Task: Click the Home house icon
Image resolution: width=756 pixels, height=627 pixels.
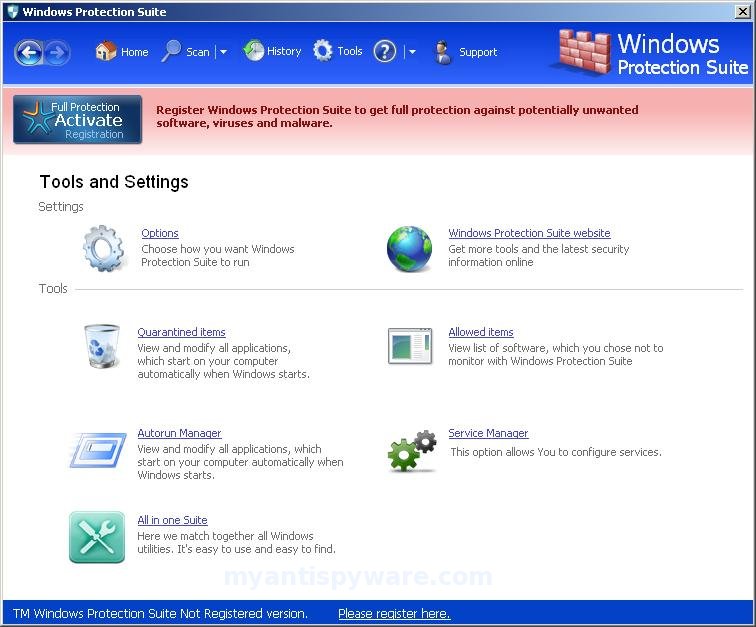Action: (106, 51)
